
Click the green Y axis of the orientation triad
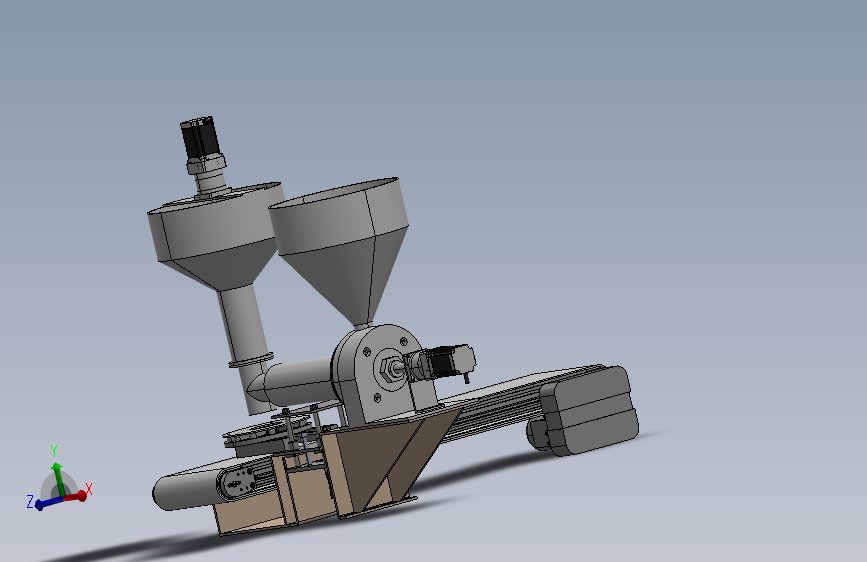(57, 479)
